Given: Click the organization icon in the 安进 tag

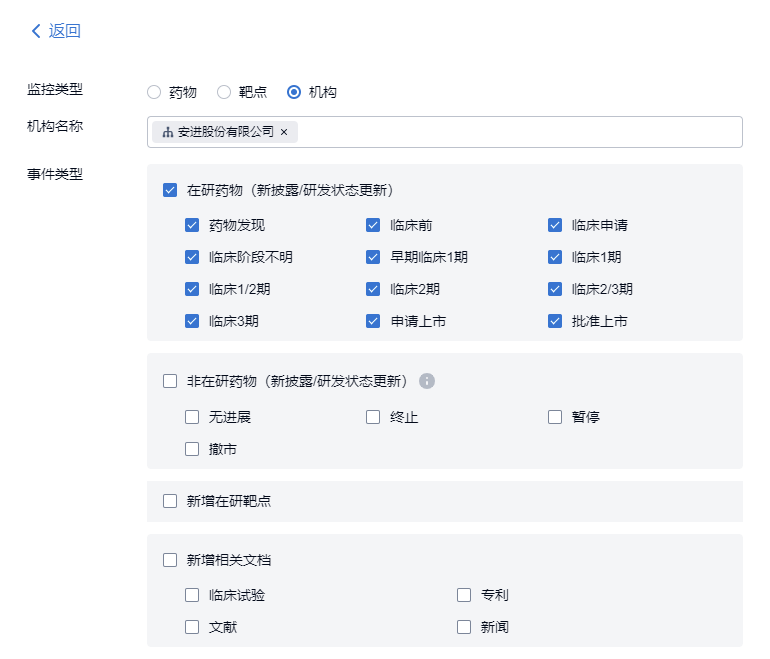Looking at the screenshot, I should [x=167, y=132].
